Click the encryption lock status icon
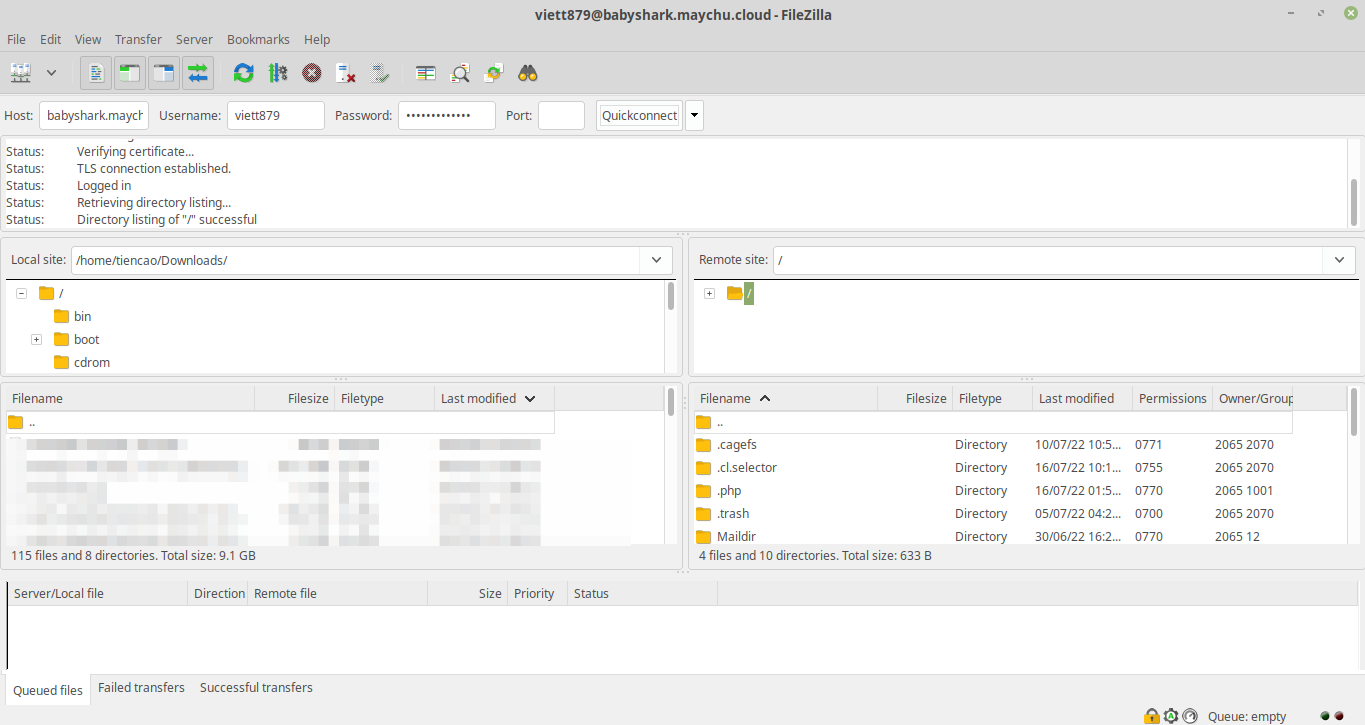The image size is (1365, 725). [x=1151, y=716]
